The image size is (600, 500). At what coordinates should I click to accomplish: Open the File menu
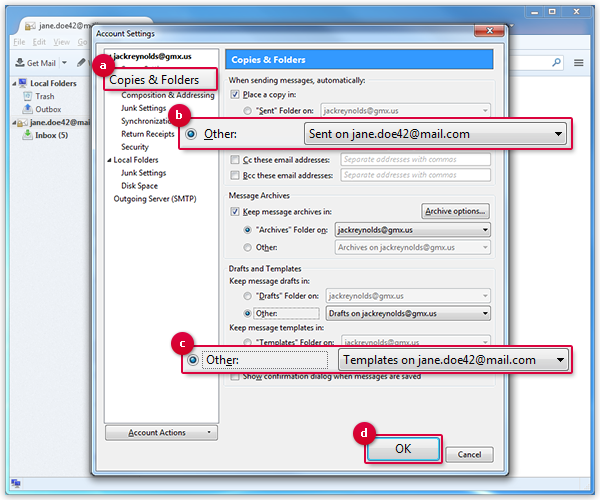19,42
